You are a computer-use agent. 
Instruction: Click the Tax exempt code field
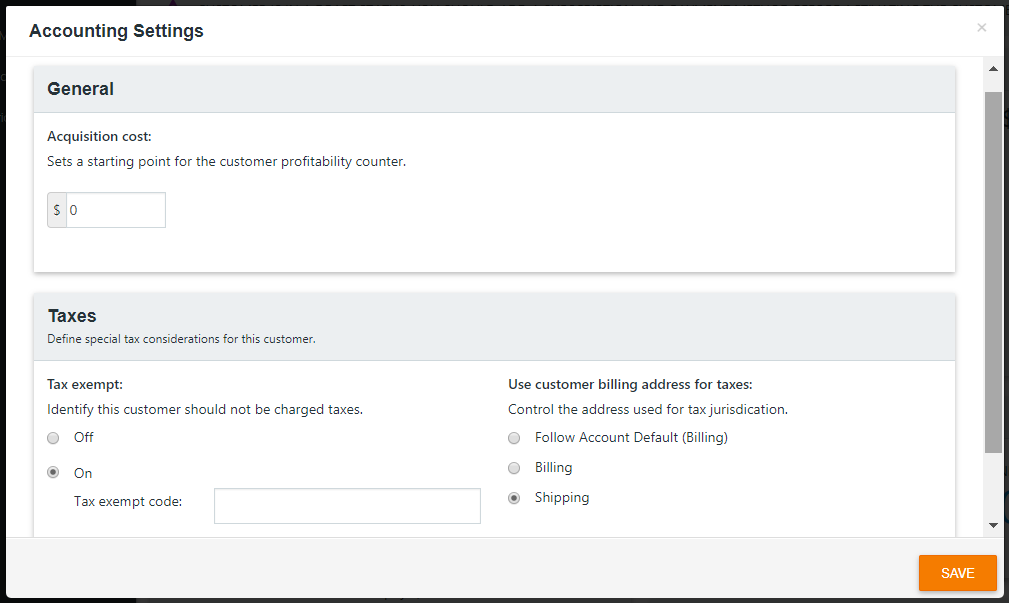coord(347,506)
